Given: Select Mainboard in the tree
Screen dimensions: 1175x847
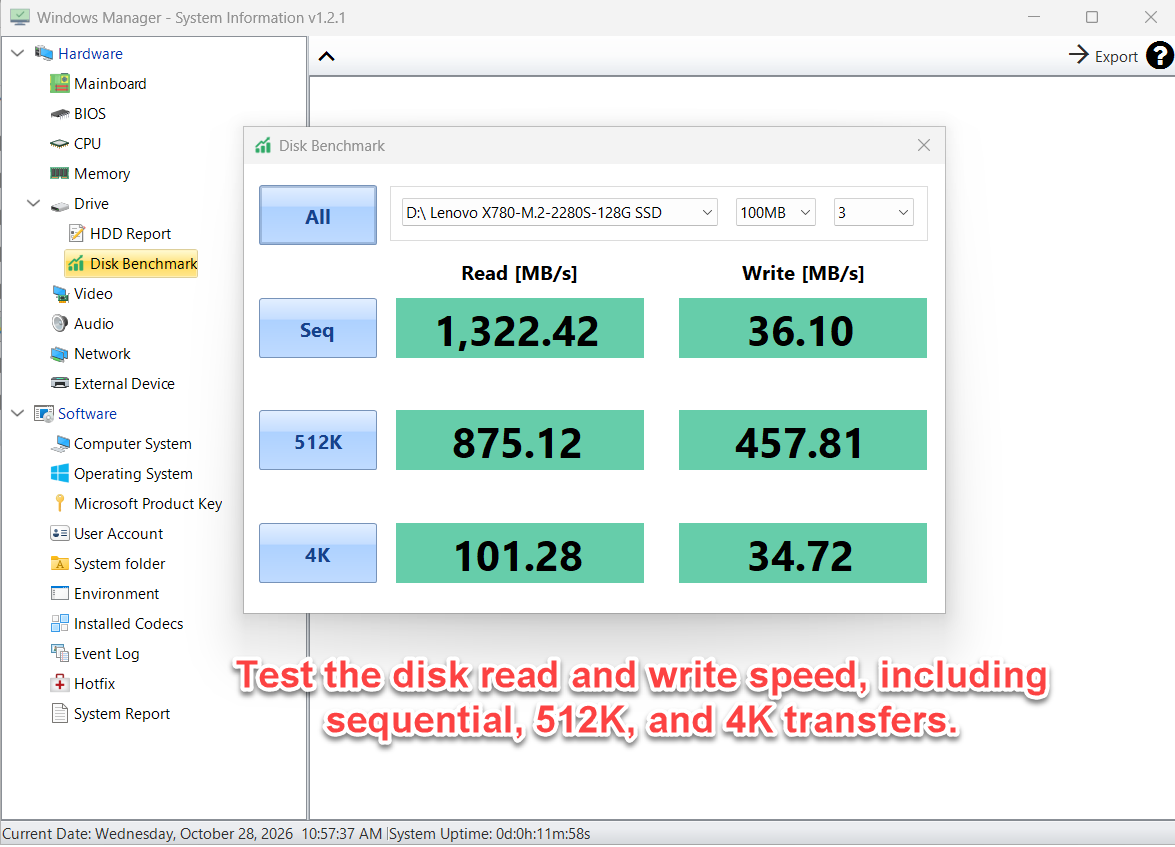Looking at the screenshot, I should click(110, 83).
